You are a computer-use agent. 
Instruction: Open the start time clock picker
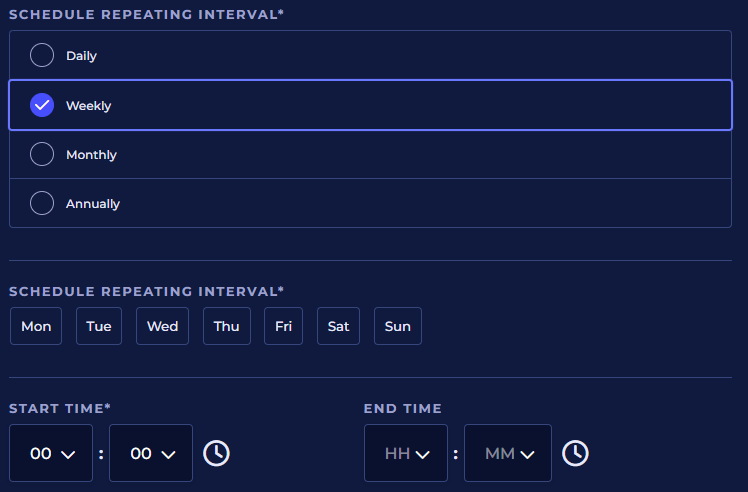pyautogui.click(x=216, y=453)
